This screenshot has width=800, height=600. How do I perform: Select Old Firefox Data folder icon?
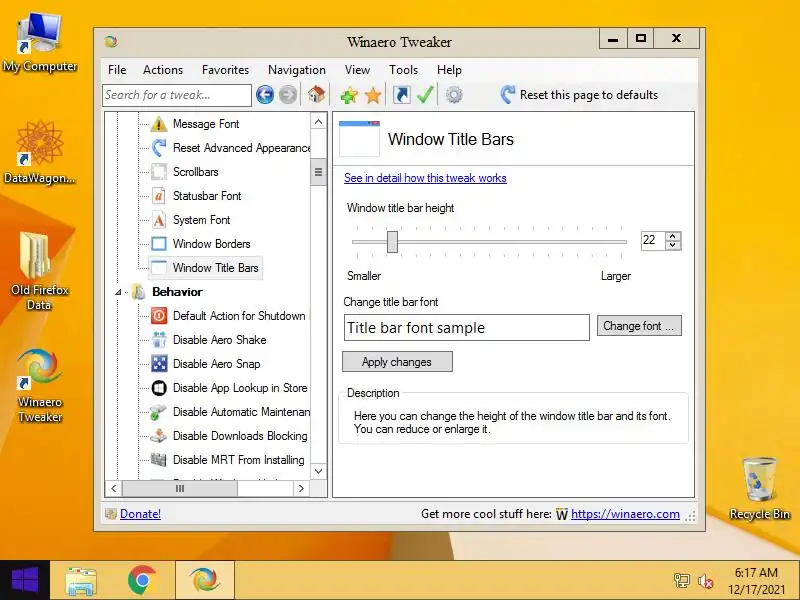tap(39, 271)
